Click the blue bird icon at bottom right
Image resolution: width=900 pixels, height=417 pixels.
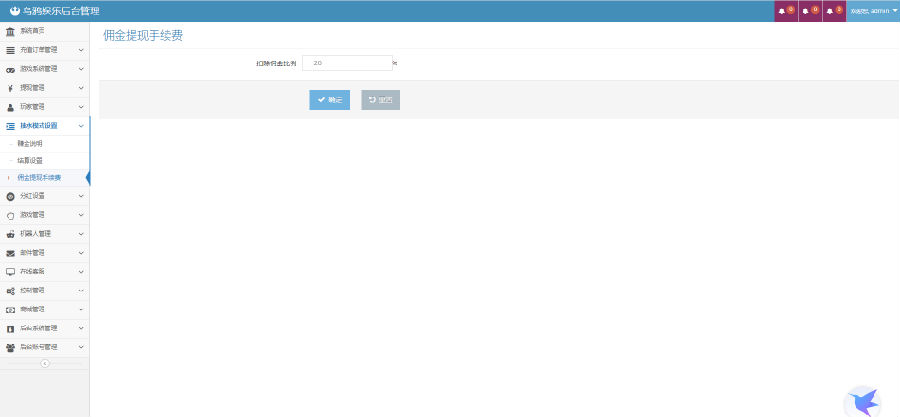(861, 400)
